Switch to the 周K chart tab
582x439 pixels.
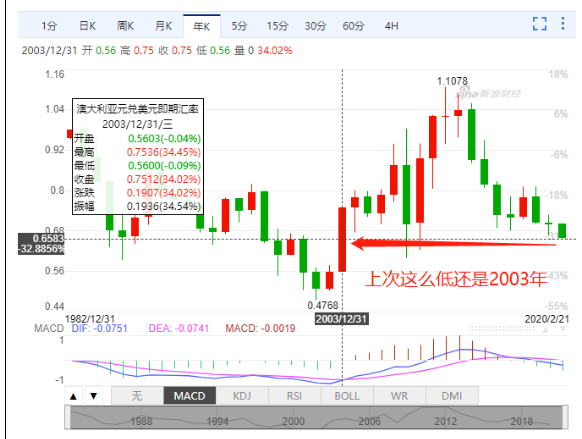(125, 26)
